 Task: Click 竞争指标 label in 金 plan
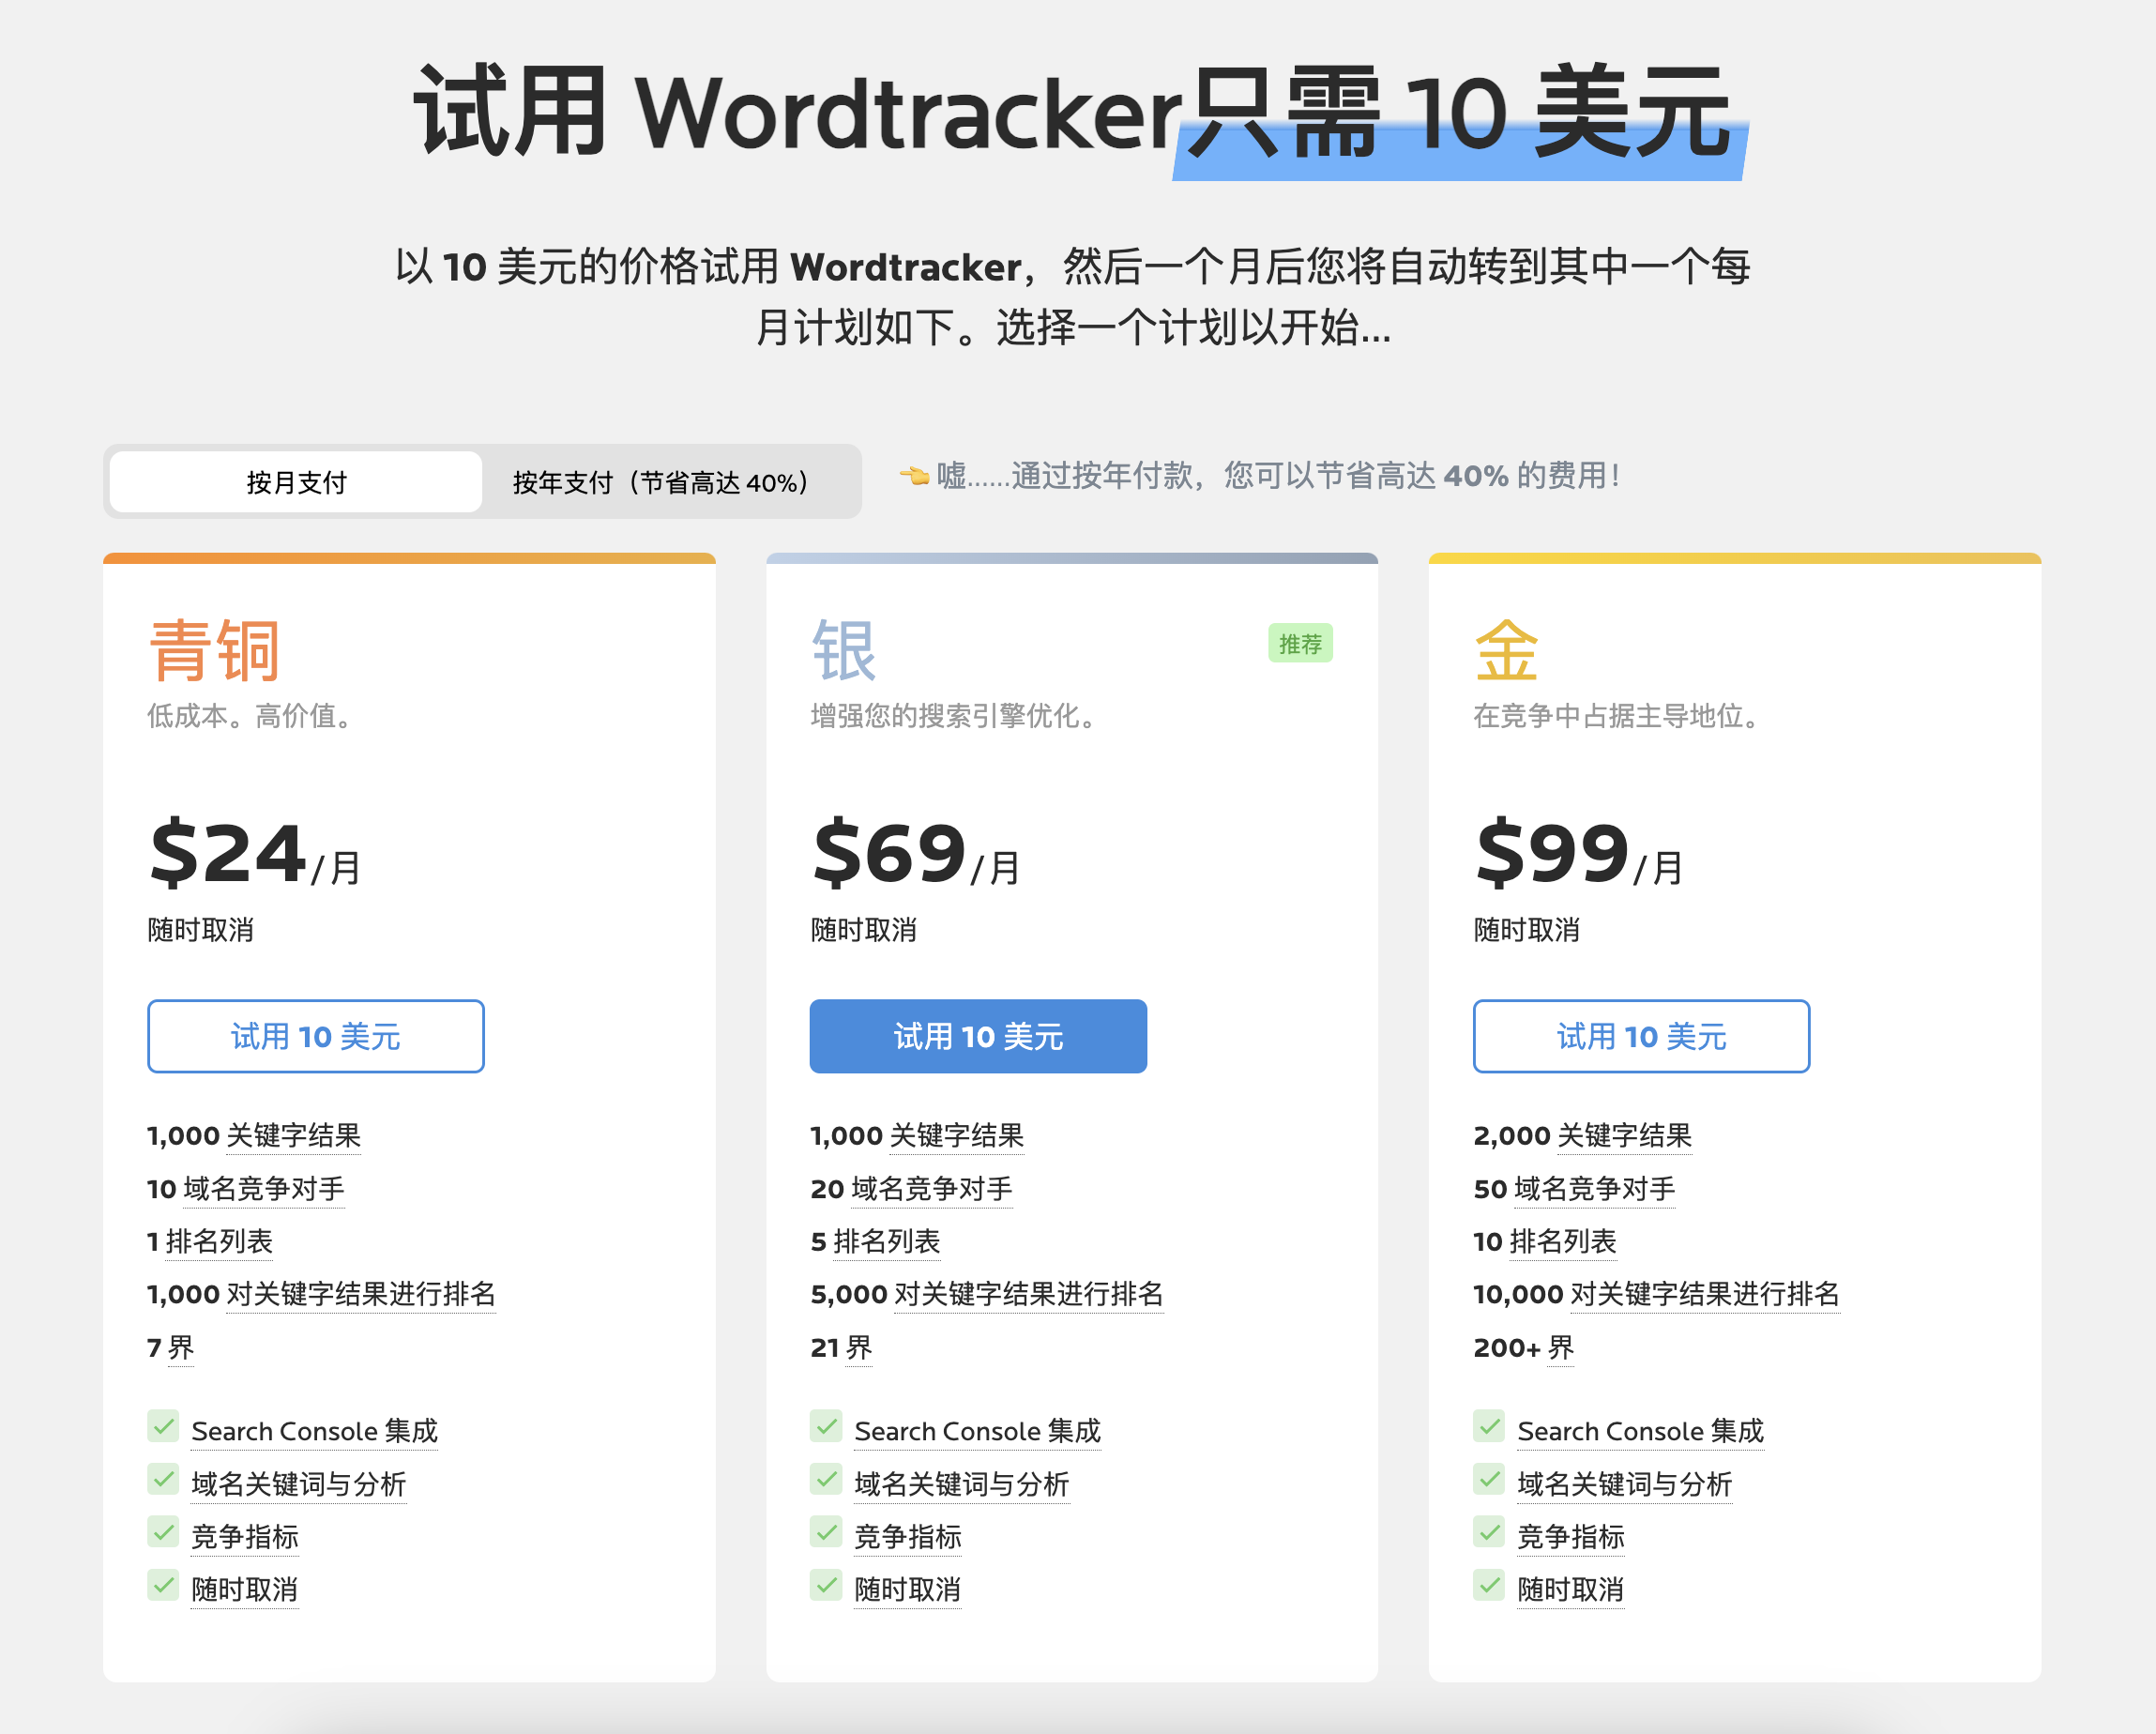[x=1571, y=1537]
